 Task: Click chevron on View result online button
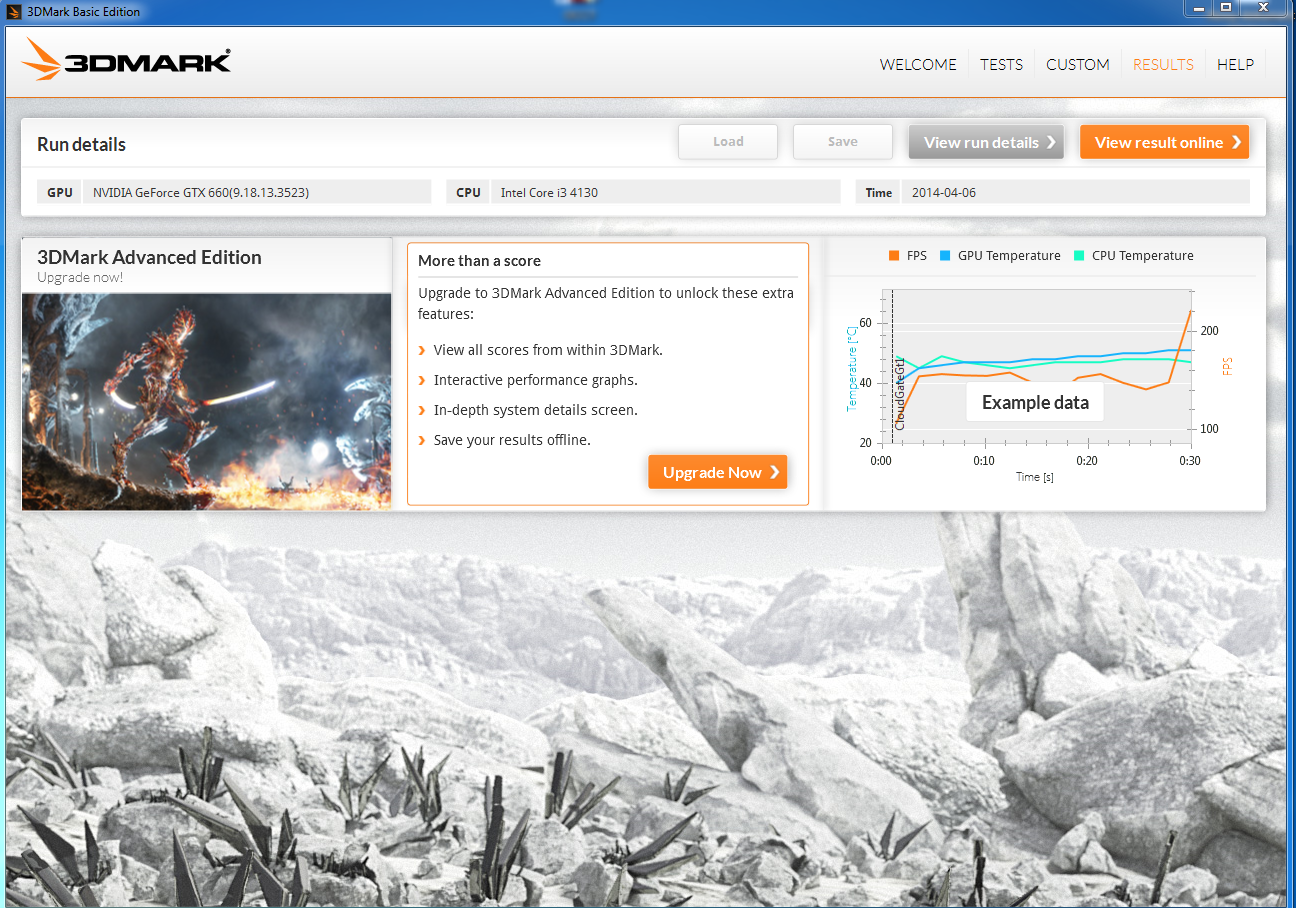click(x=1237, y=142)
